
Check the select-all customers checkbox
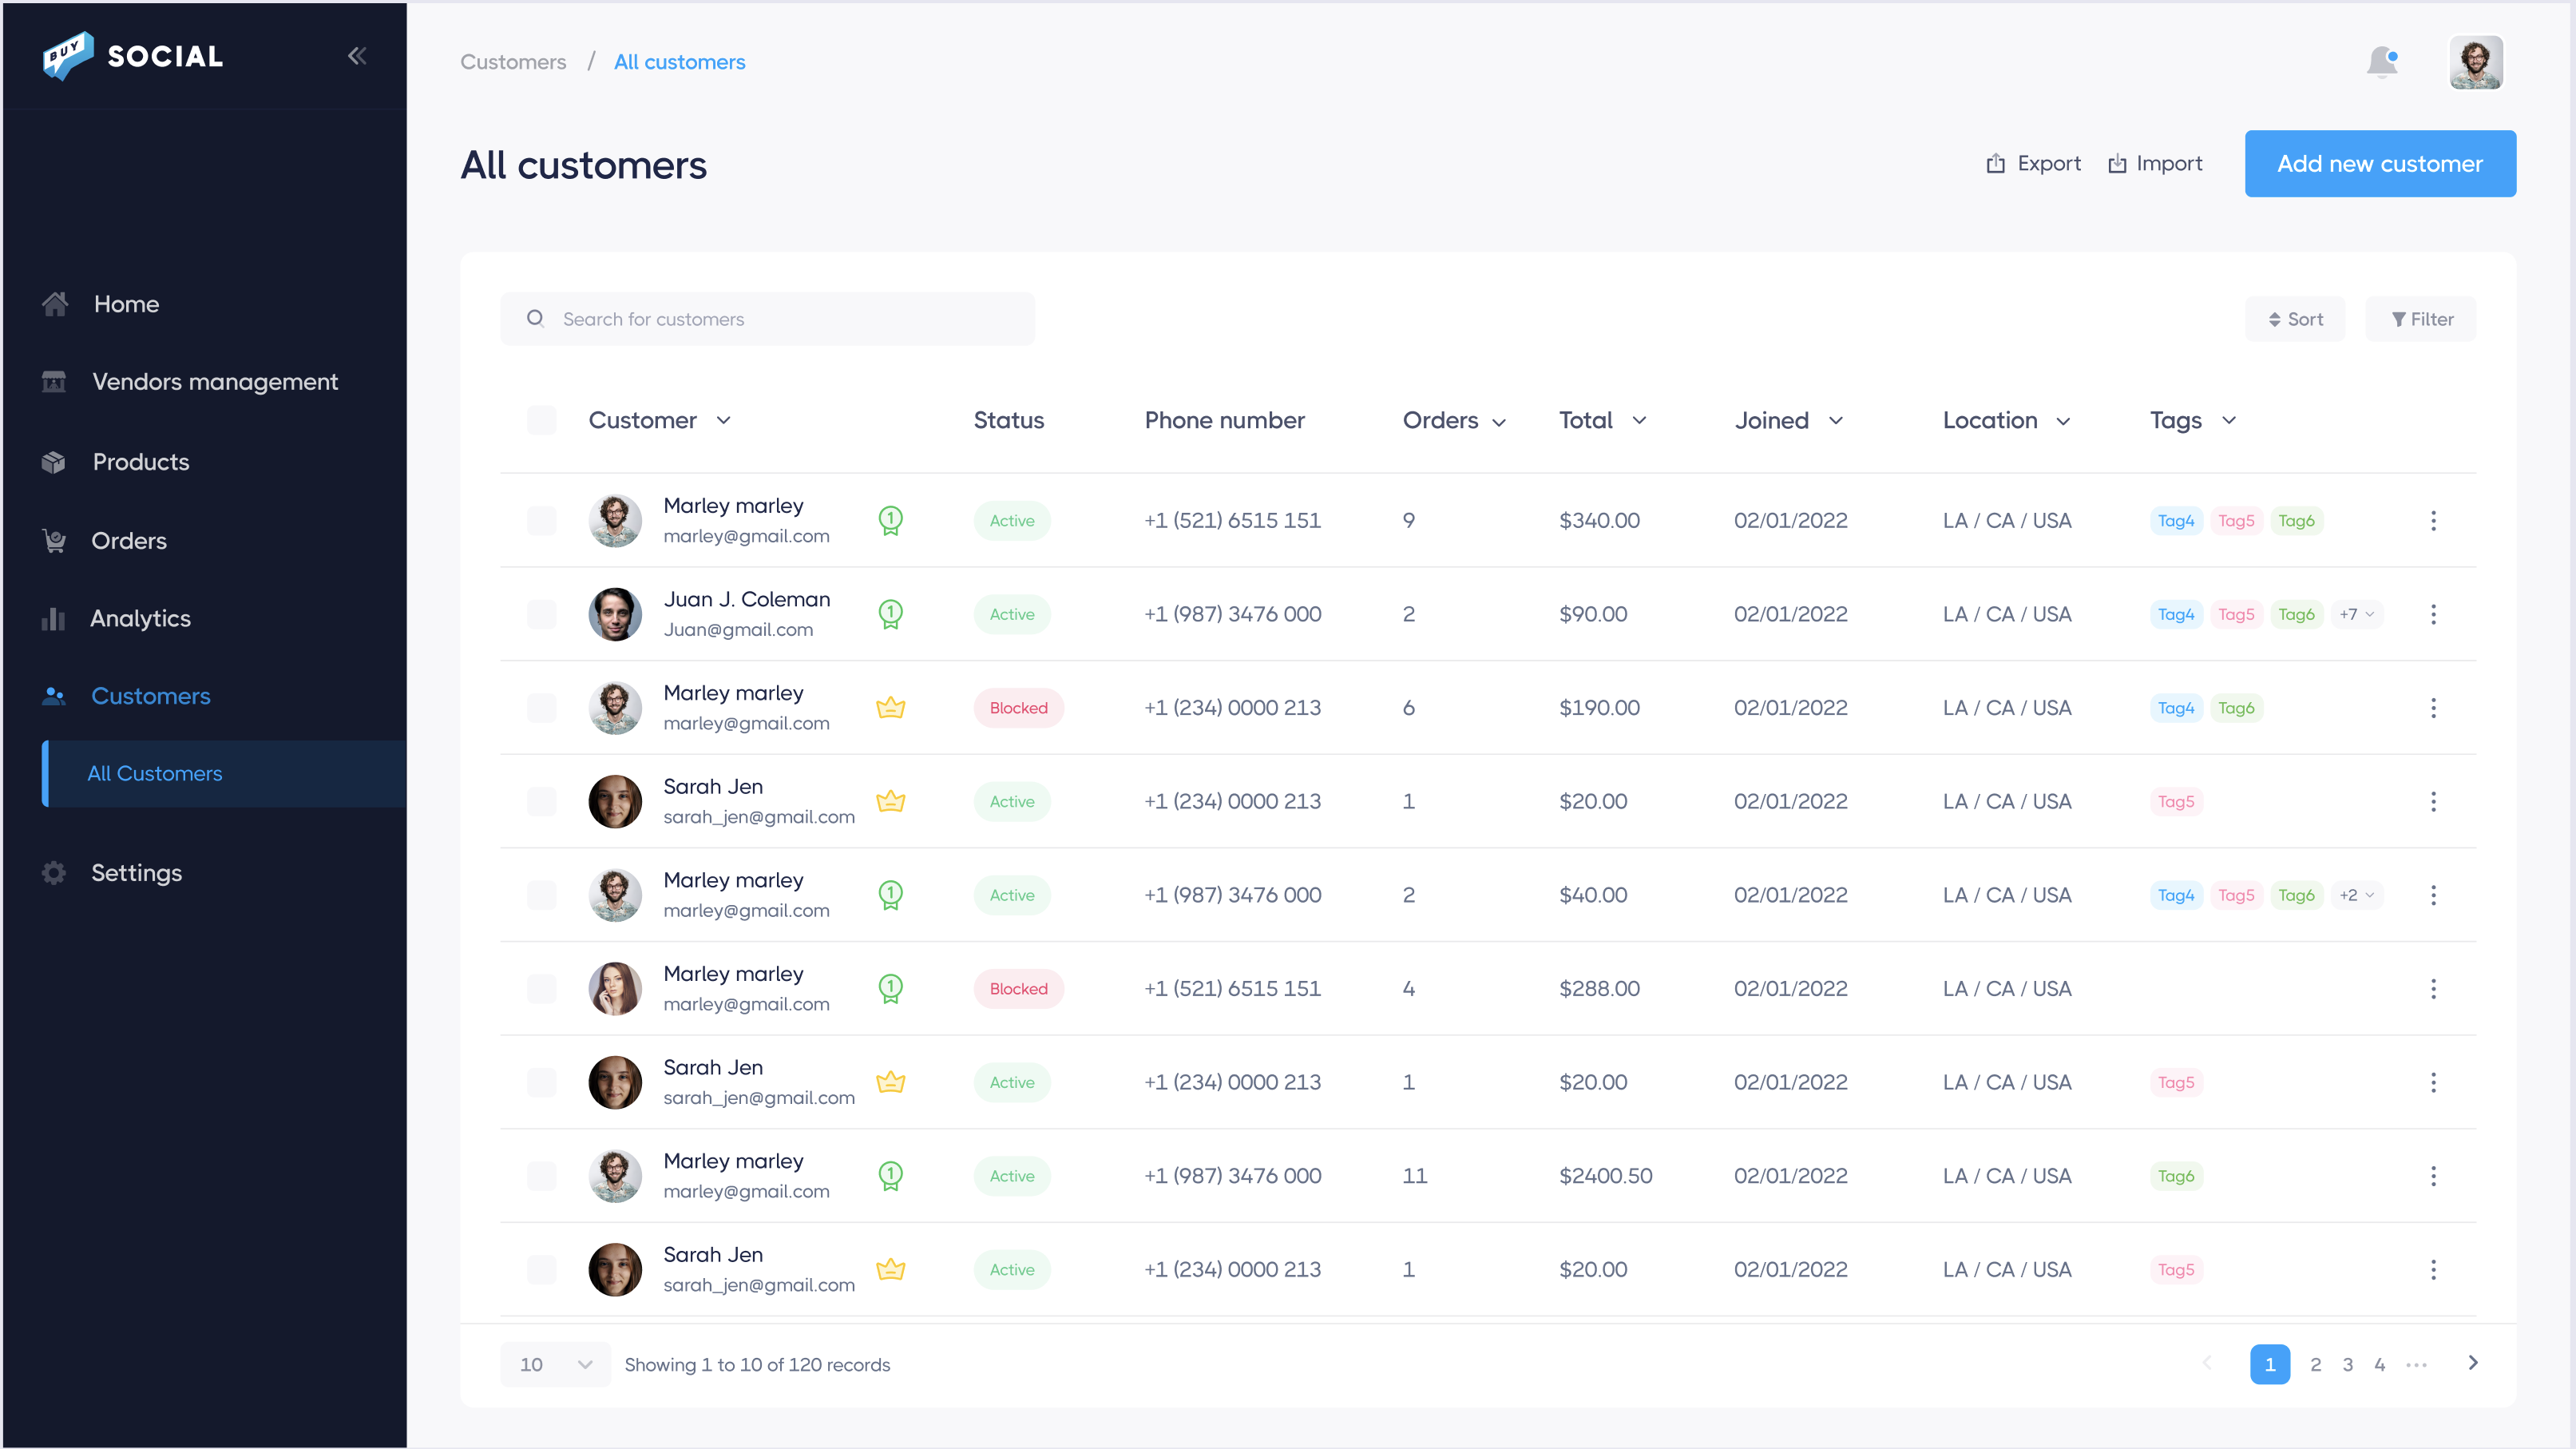tap(541, 420)
